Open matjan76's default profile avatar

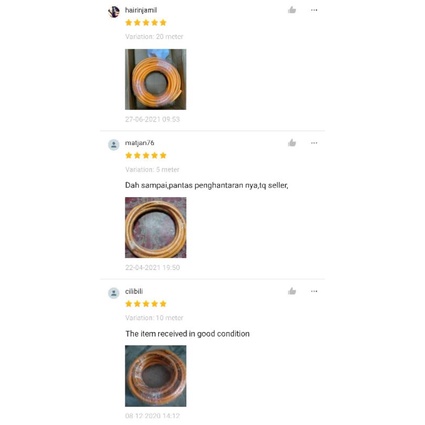pyautogui.click(x=114, y=145)
